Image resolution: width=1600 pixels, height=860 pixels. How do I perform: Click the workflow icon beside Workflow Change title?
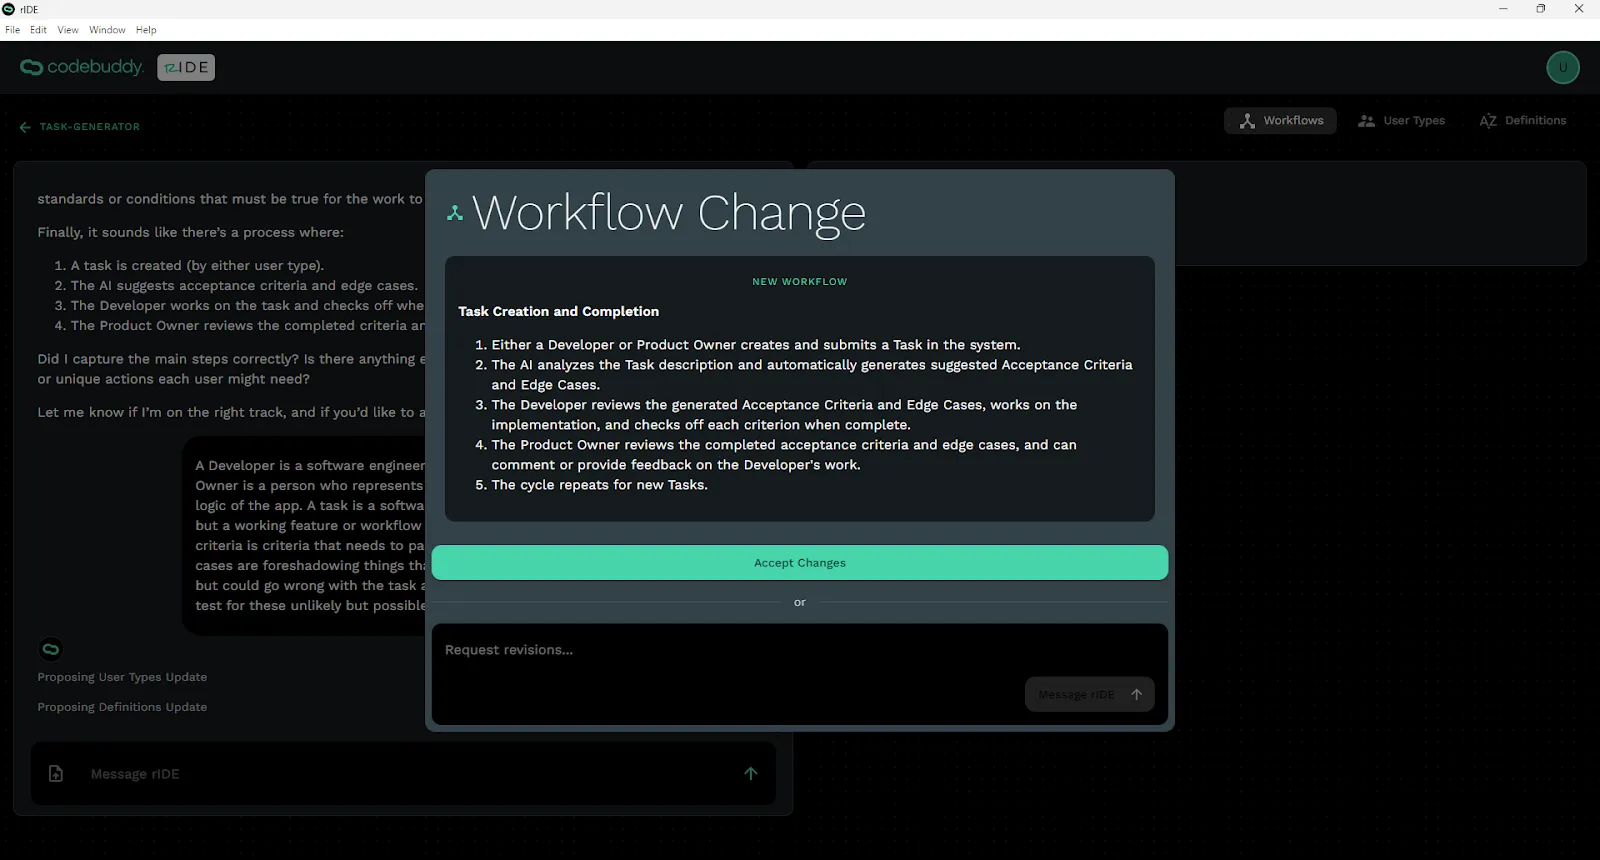455,213
